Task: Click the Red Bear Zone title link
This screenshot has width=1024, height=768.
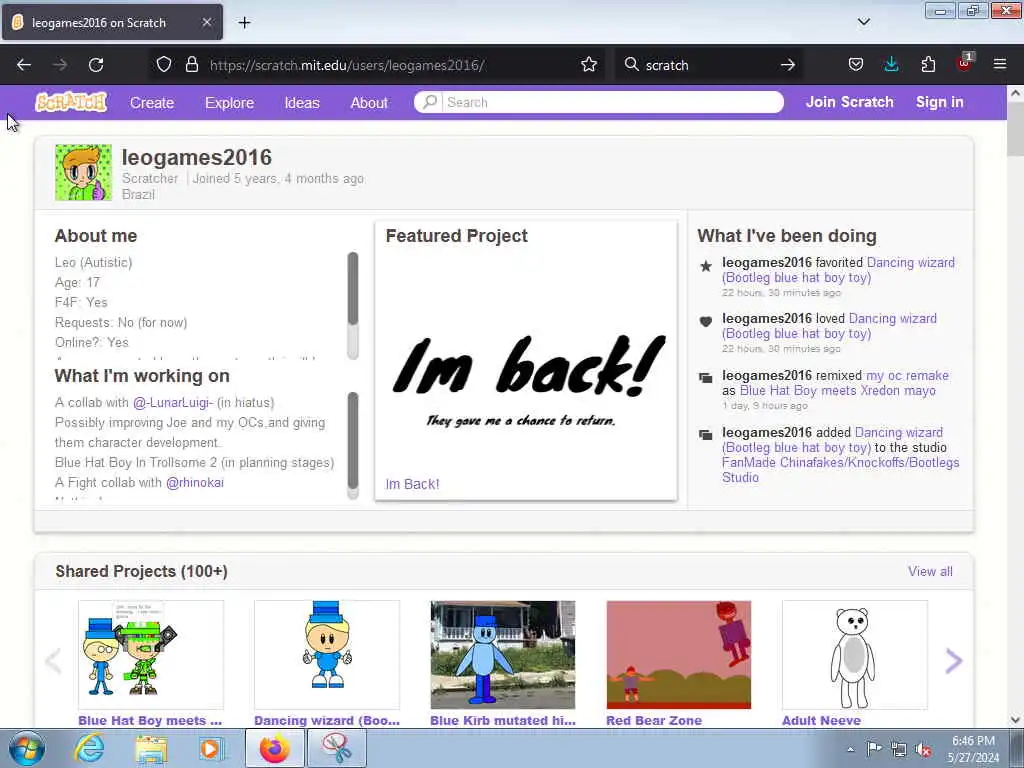Action: 654,720
